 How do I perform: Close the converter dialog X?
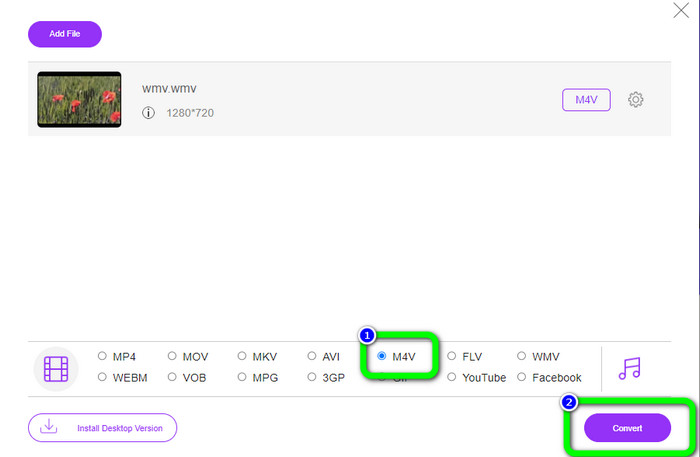[682, 11]
